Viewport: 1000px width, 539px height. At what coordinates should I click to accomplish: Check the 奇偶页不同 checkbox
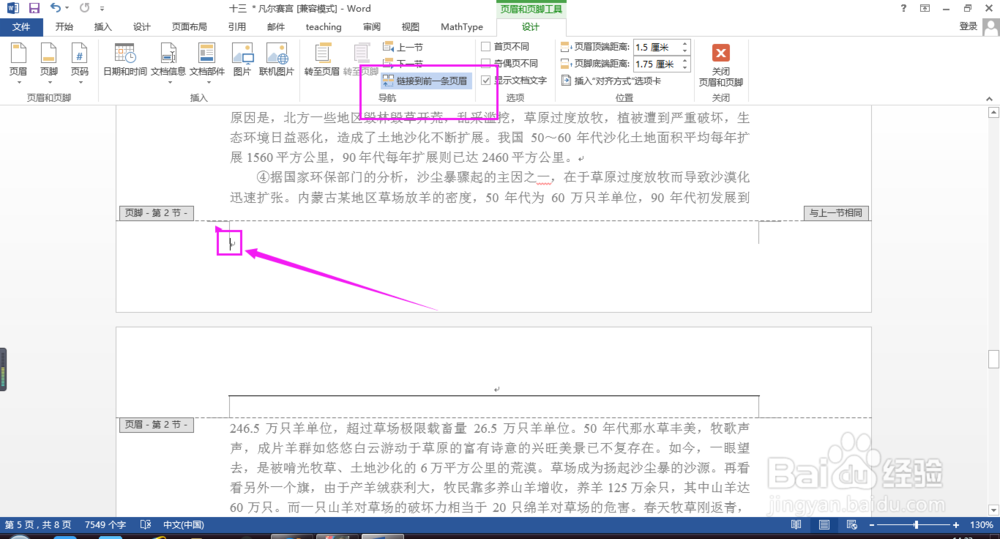486,63
